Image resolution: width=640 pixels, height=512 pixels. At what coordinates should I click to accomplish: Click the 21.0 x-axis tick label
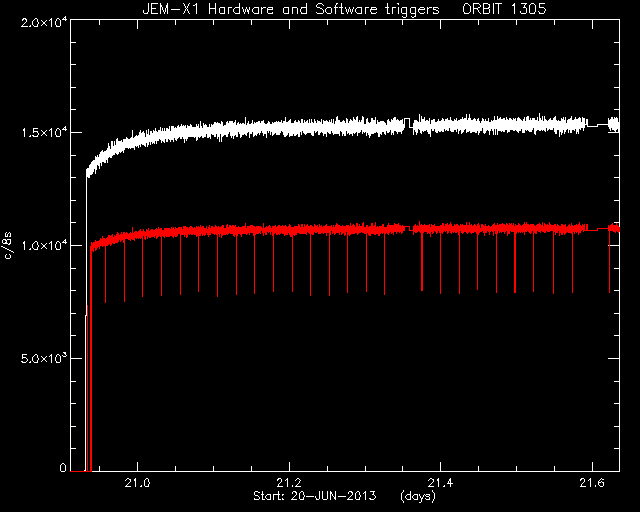138,483
